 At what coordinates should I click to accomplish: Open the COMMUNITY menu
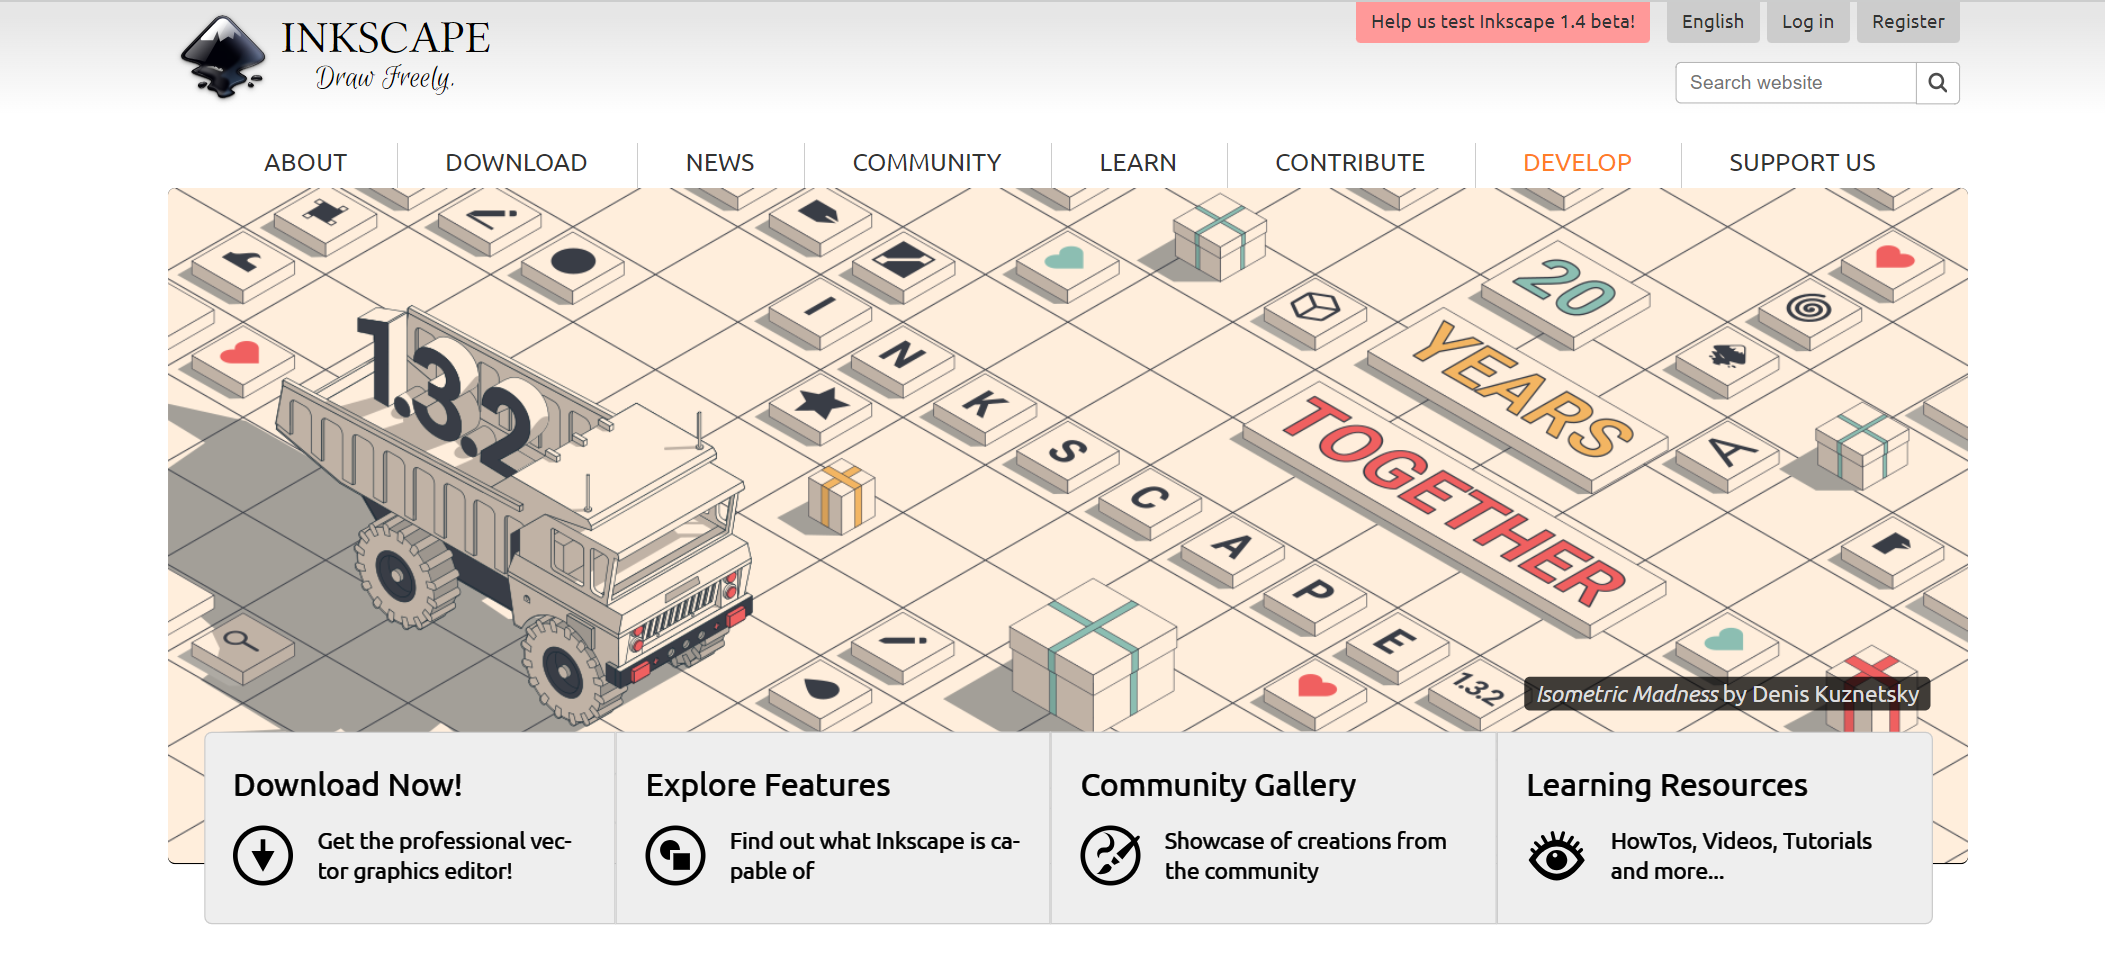point(927,163)
